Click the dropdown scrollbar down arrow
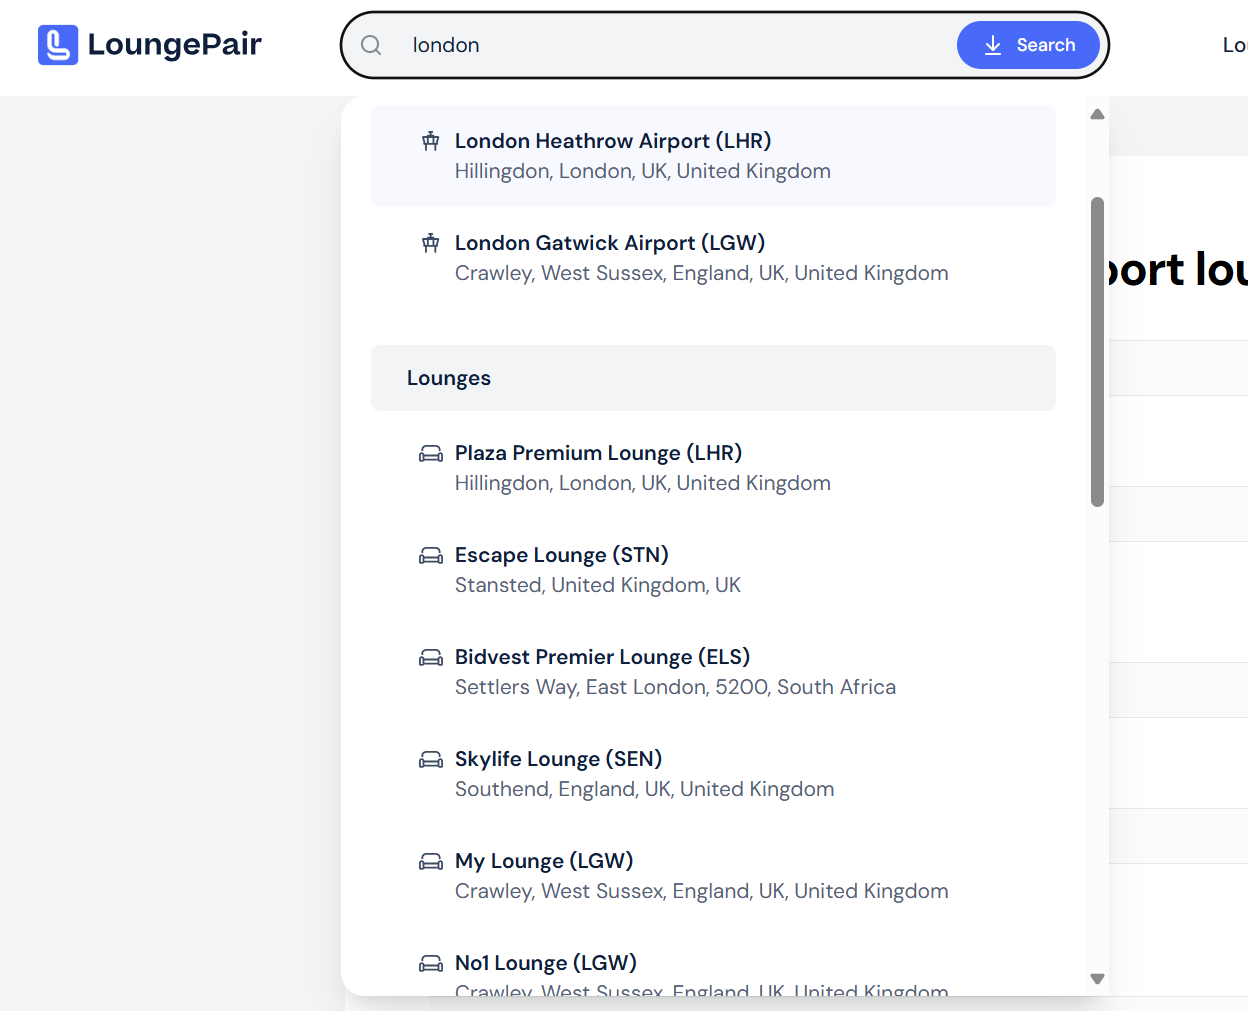Screen dimensions: 1248x1011 (x=1097, y=979)
